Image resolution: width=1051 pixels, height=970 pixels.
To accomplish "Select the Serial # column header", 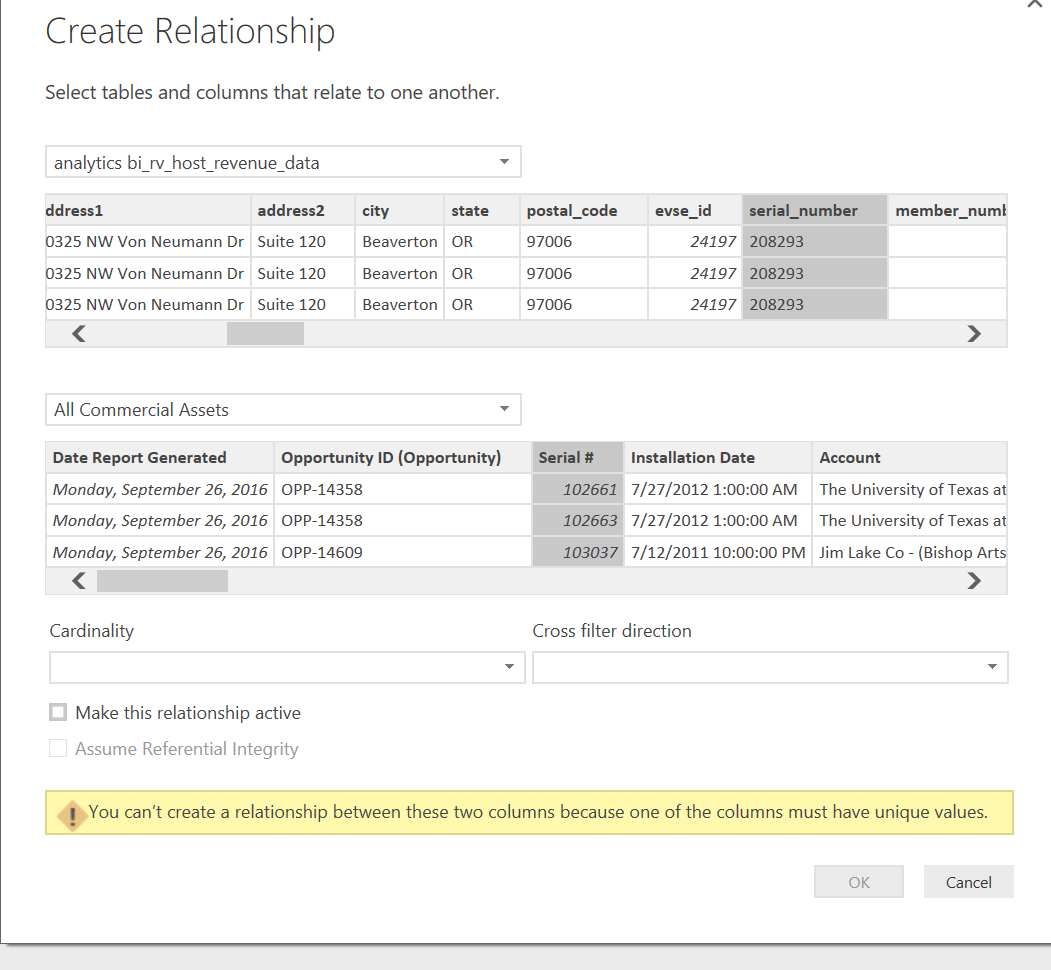I will (x=578, y=458).
